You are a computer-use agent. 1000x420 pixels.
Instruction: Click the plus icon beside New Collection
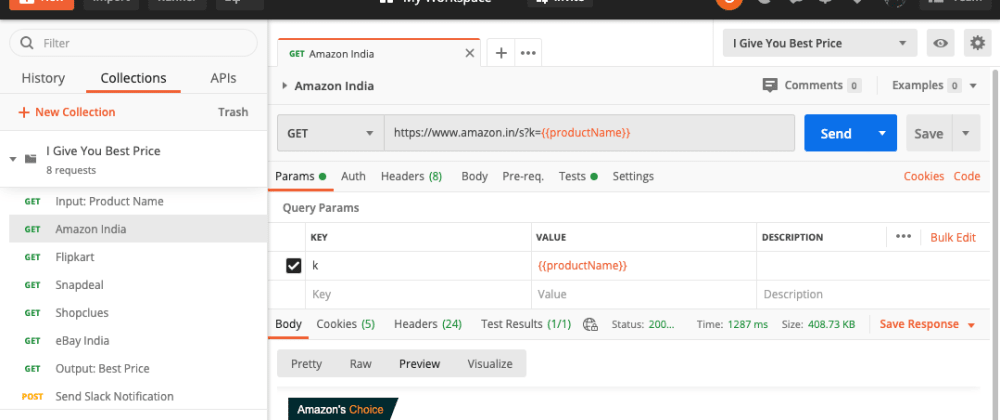(x=24, y=112)
